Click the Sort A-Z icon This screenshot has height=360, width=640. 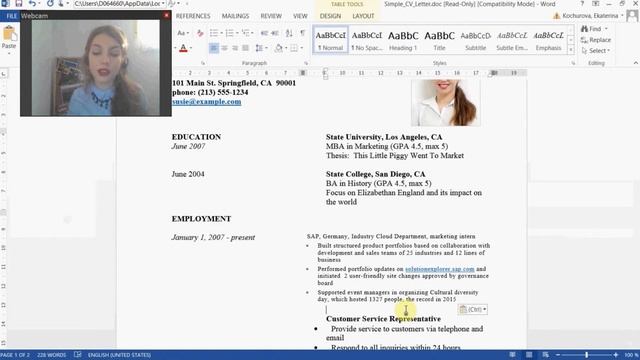289,33
